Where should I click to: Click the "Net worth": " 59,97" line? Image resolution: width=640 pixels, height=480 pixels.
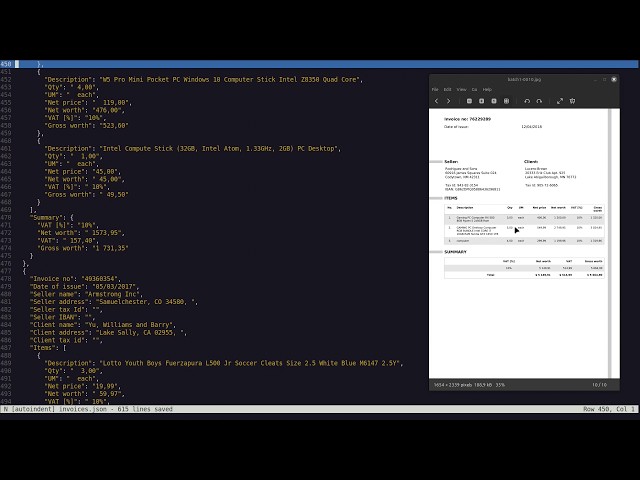pyautogui.click(x=84, y=394)
